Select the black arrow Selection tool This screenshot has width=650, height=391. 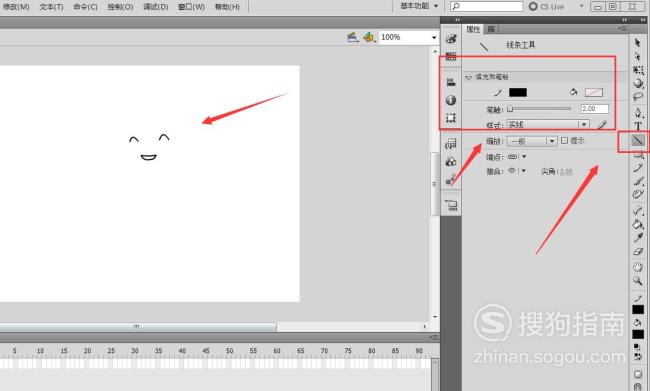(638, 42)
